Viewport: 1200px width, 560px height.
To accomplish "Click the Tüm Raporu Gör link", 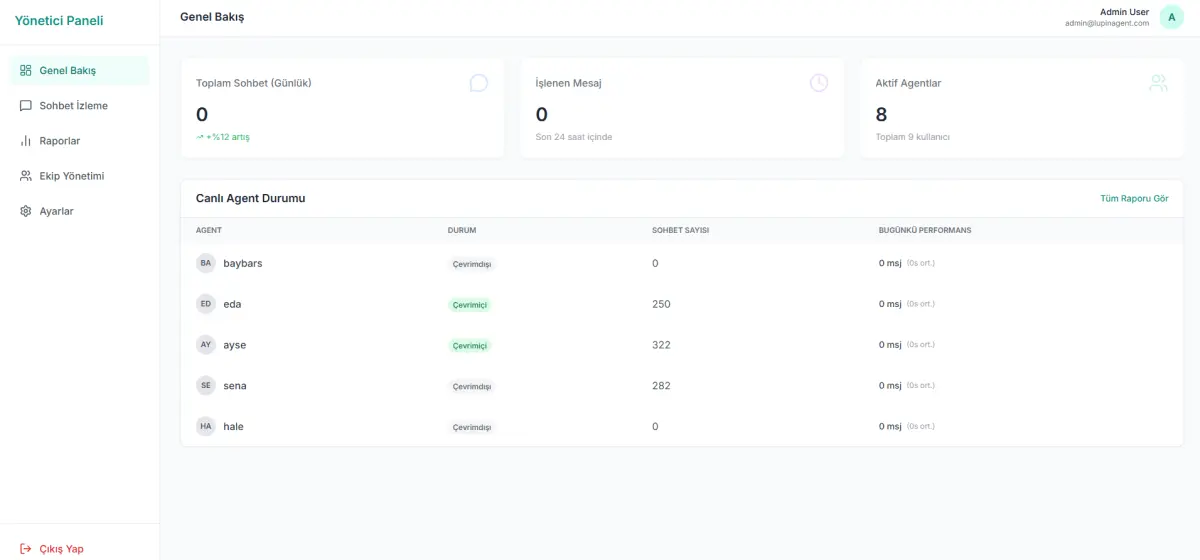I will (x=1134, y=198).
